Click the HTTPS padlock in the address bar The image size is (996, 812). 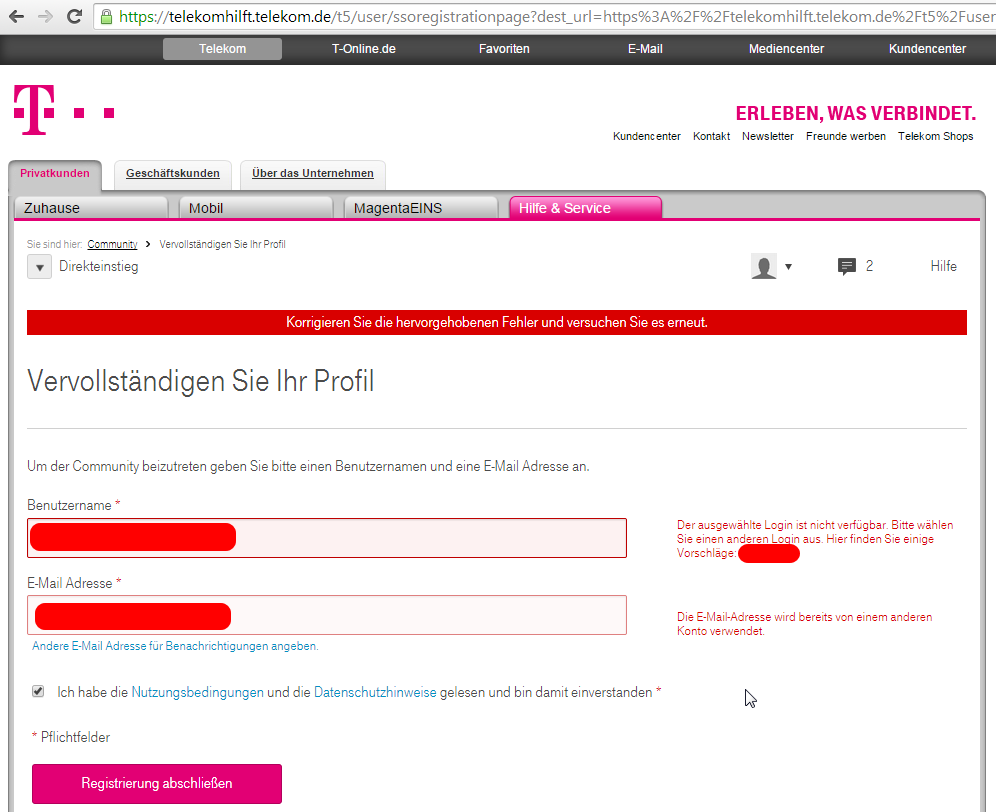(x=105, y=14)
